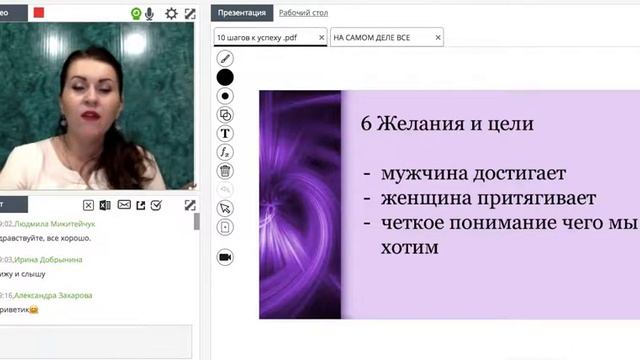Select the pencil drawing tool
This screenshot has width=640, height=360.
[225, 58]
